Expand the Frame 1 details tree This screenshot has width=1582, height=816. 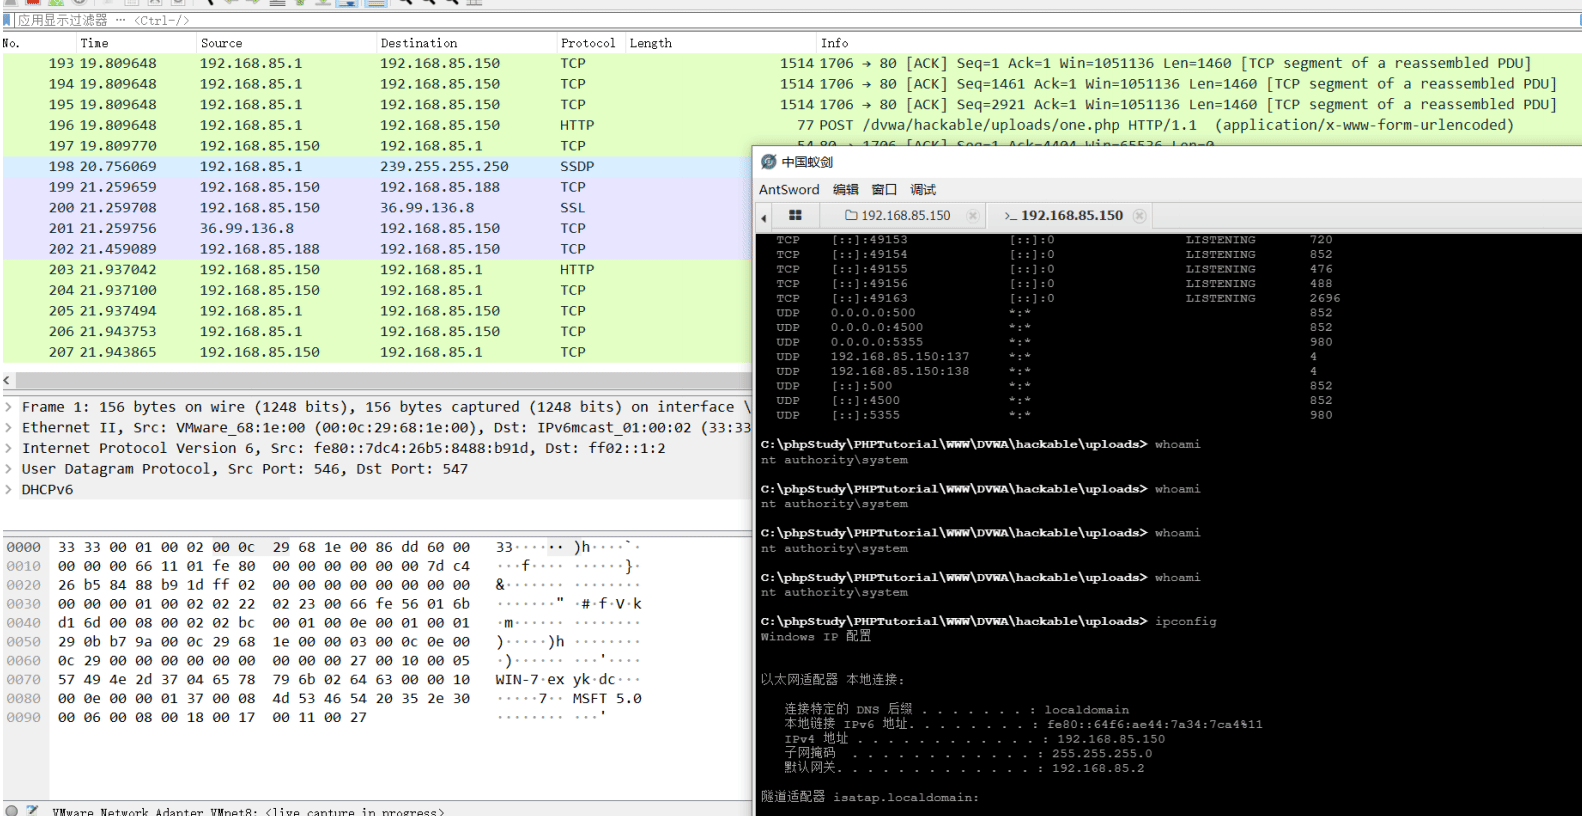pos(9,407)
